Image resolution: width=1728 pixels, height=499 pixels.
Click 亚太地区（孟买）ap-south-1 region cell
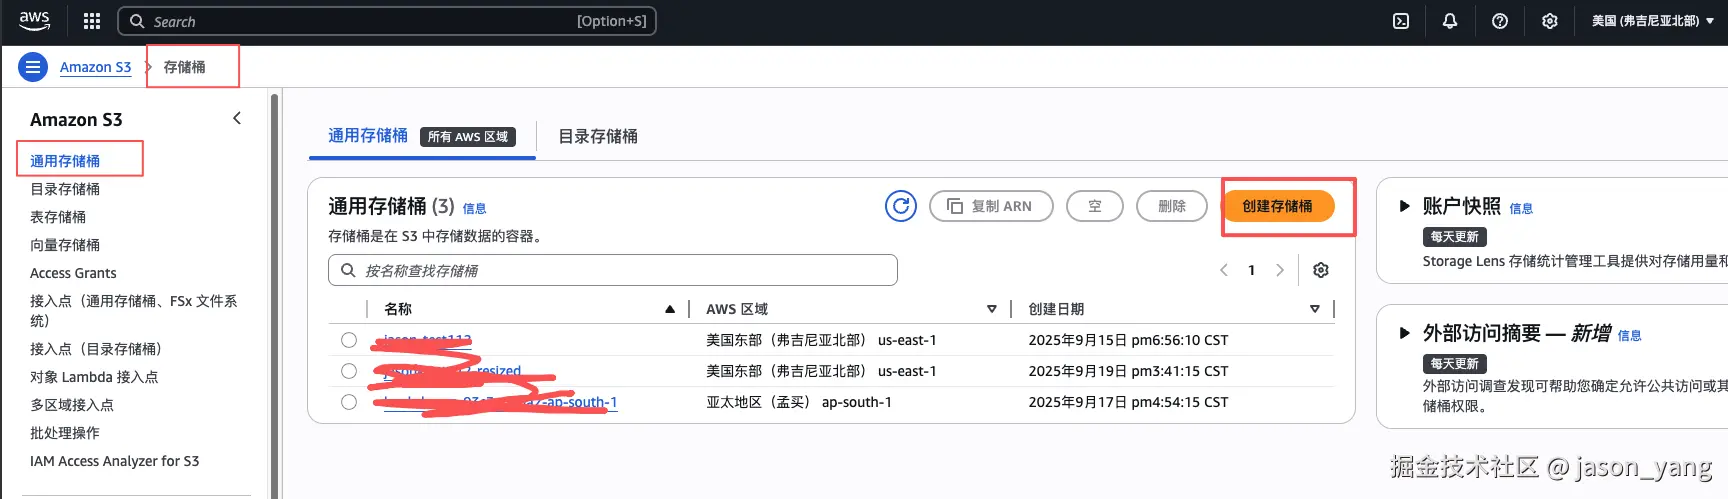[x=799, y=402]
